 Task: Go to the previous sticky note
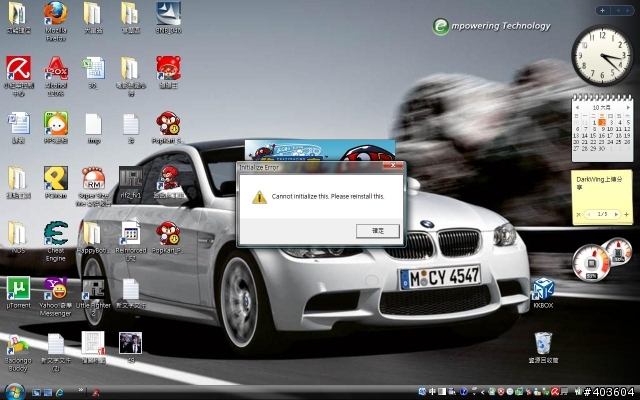[589, 214]
